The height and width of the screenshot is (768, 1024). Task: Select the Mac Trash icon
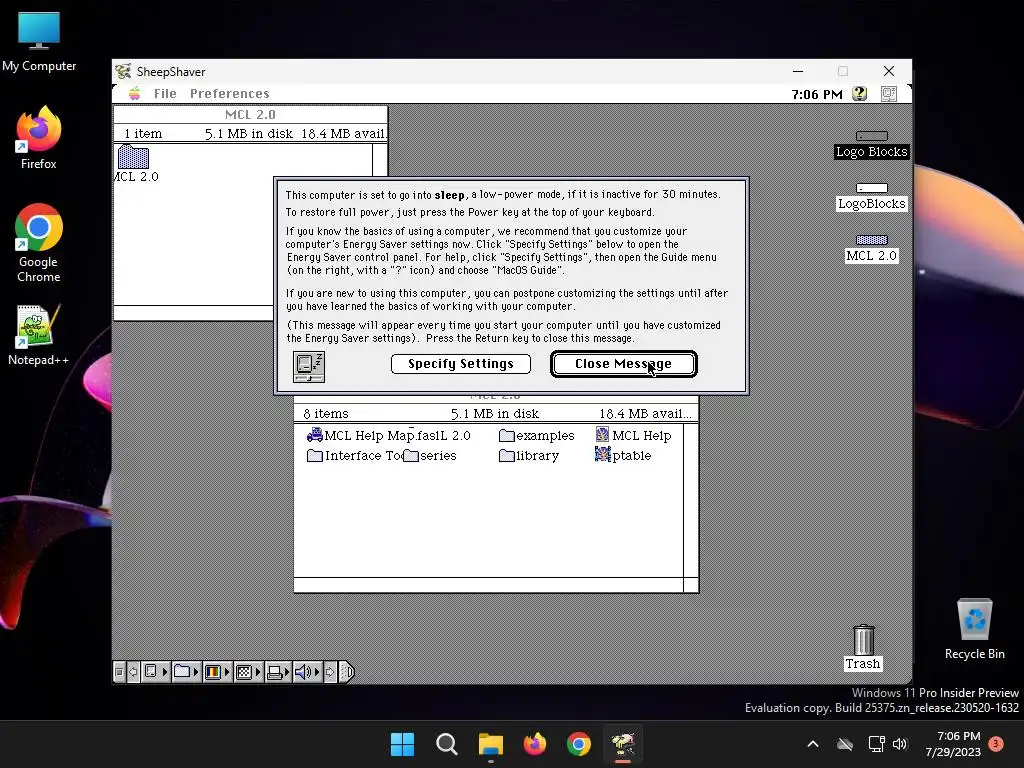[863, 640]
